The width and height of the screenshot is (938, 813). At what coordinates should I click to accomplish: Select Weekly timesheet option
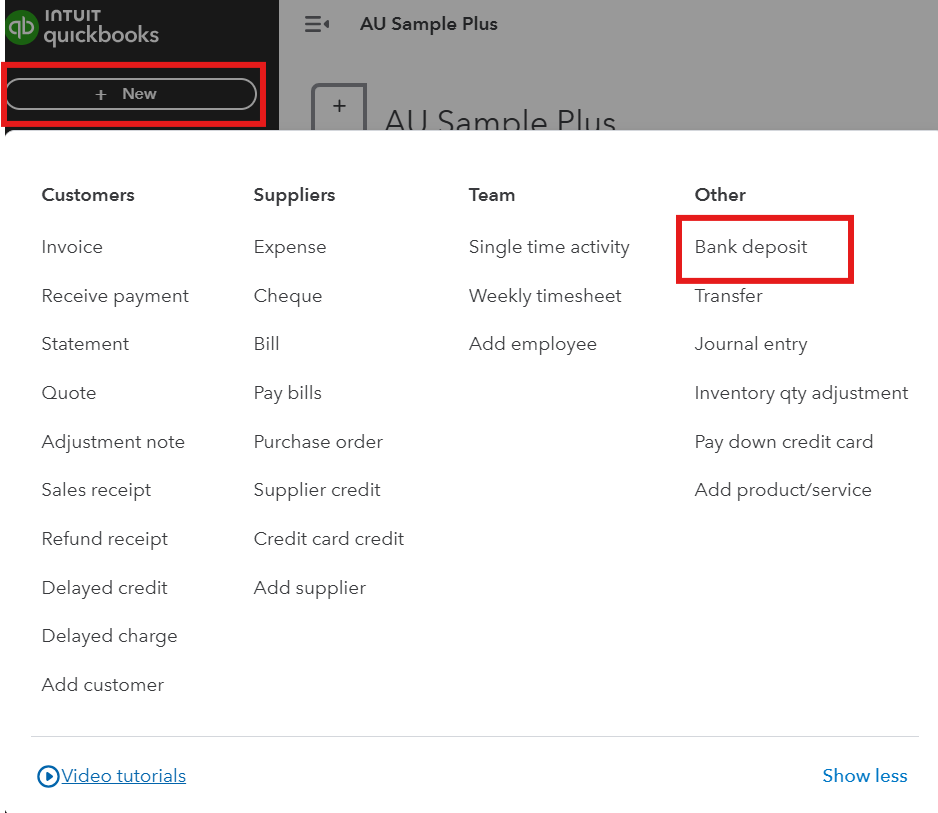pos(545,296)
